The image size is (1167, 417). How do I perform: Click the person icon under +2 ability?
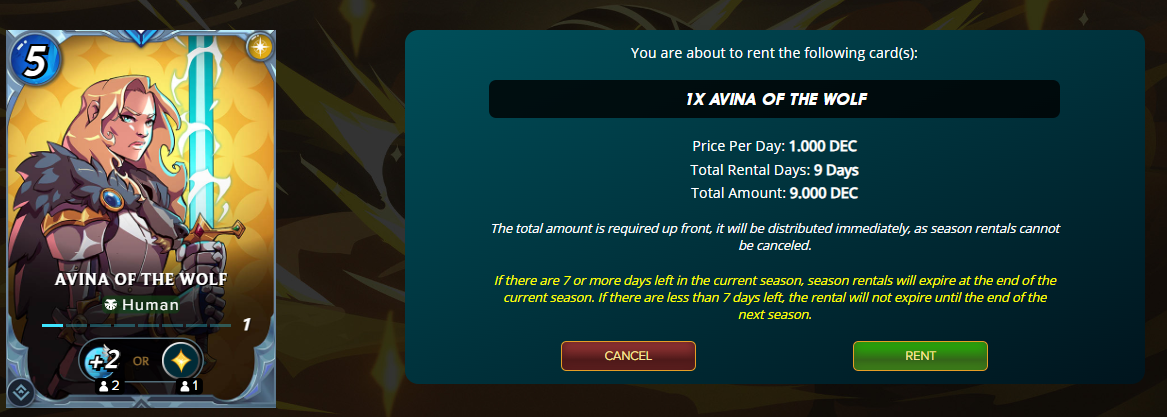(101, 385)
